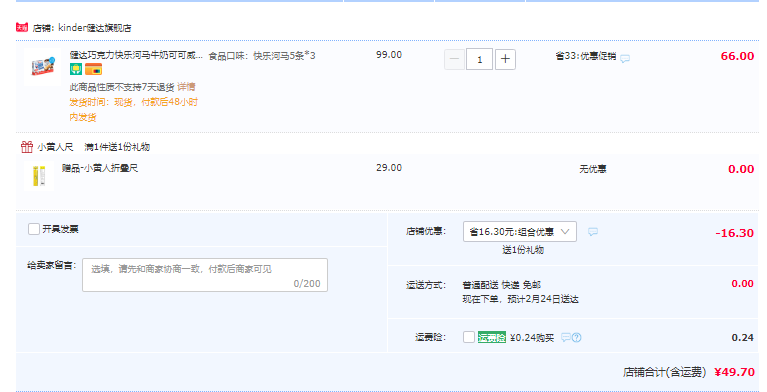Click the Tmall store logo icon
Image resolution: width=767 pixels, height=392 pixels.
(22, 27)
